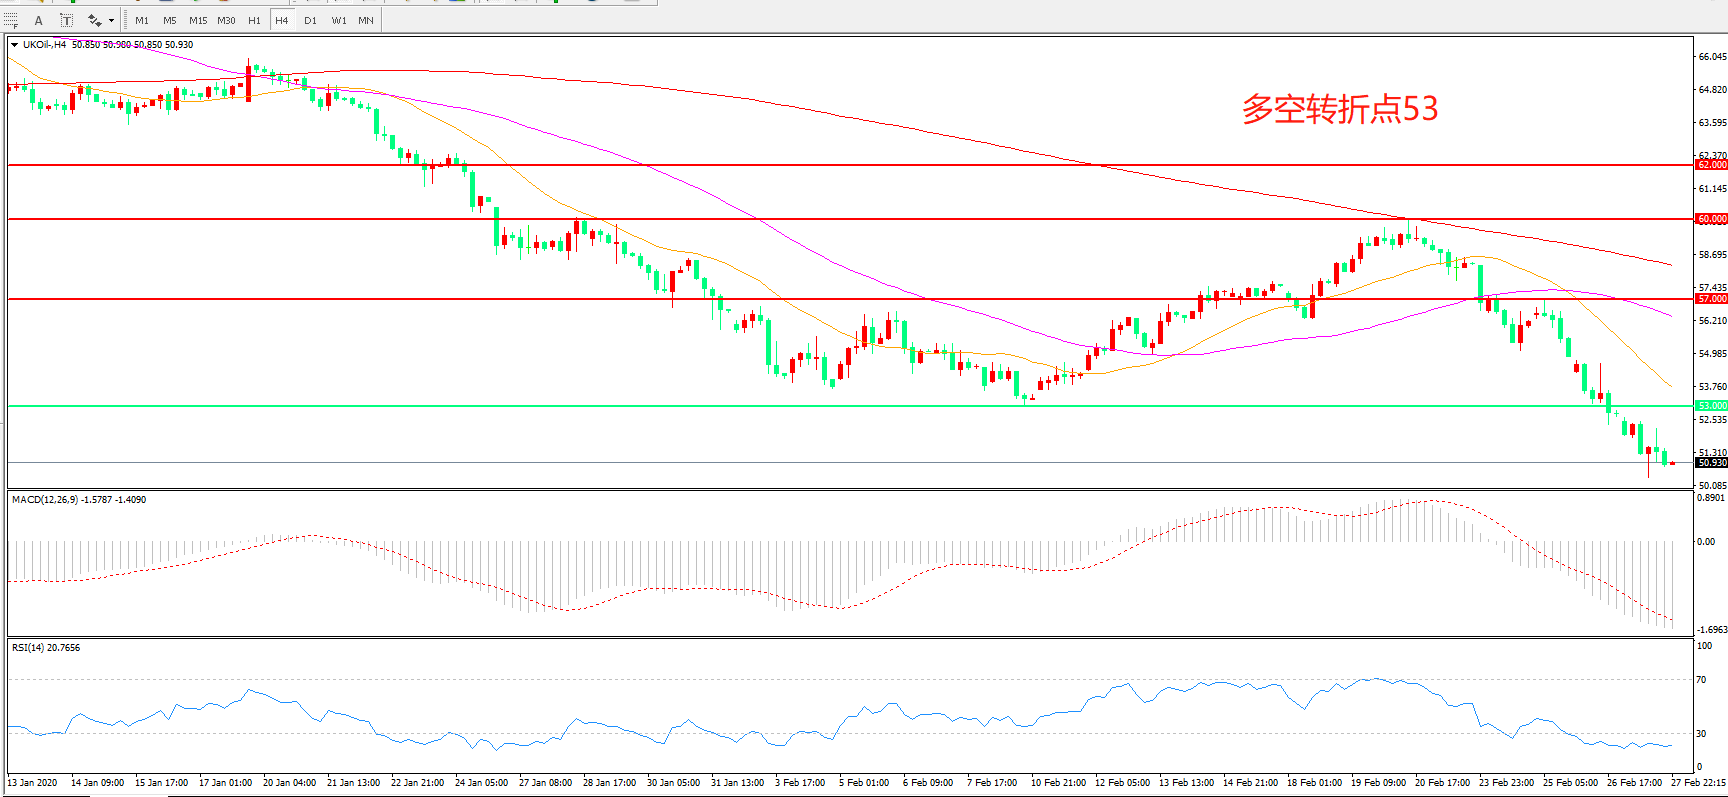Image resolution: width=1728 pixels, height=797 pixels.
Task: Choose the H1 hourly timeframe
Action: 254,20
